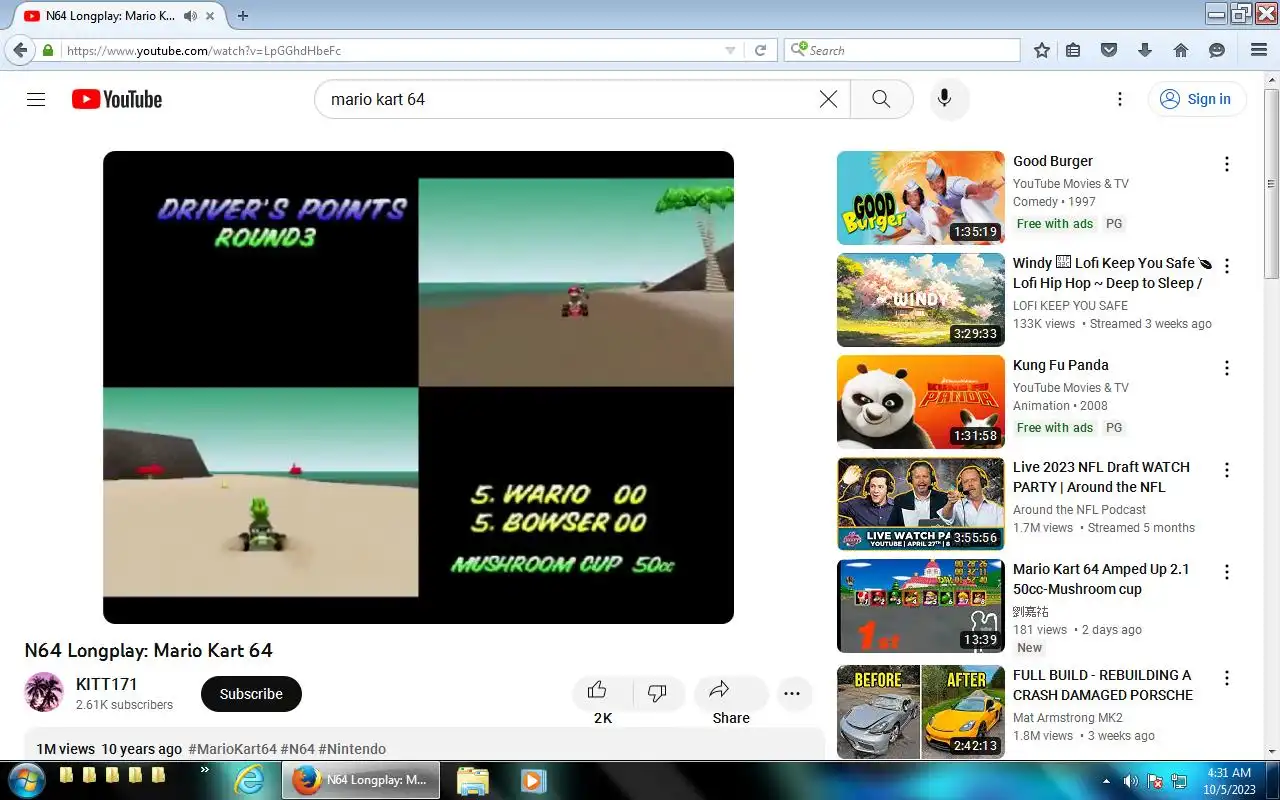Open Windows Explorer from taskbar
Viewport: 1280px width, 800px height.
[x=472, y=780]
